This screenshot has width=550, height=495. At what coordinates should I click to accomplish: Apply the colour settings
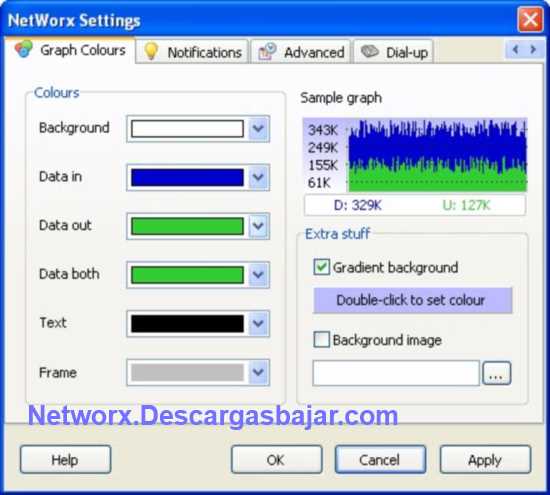(x=485, y=460)
